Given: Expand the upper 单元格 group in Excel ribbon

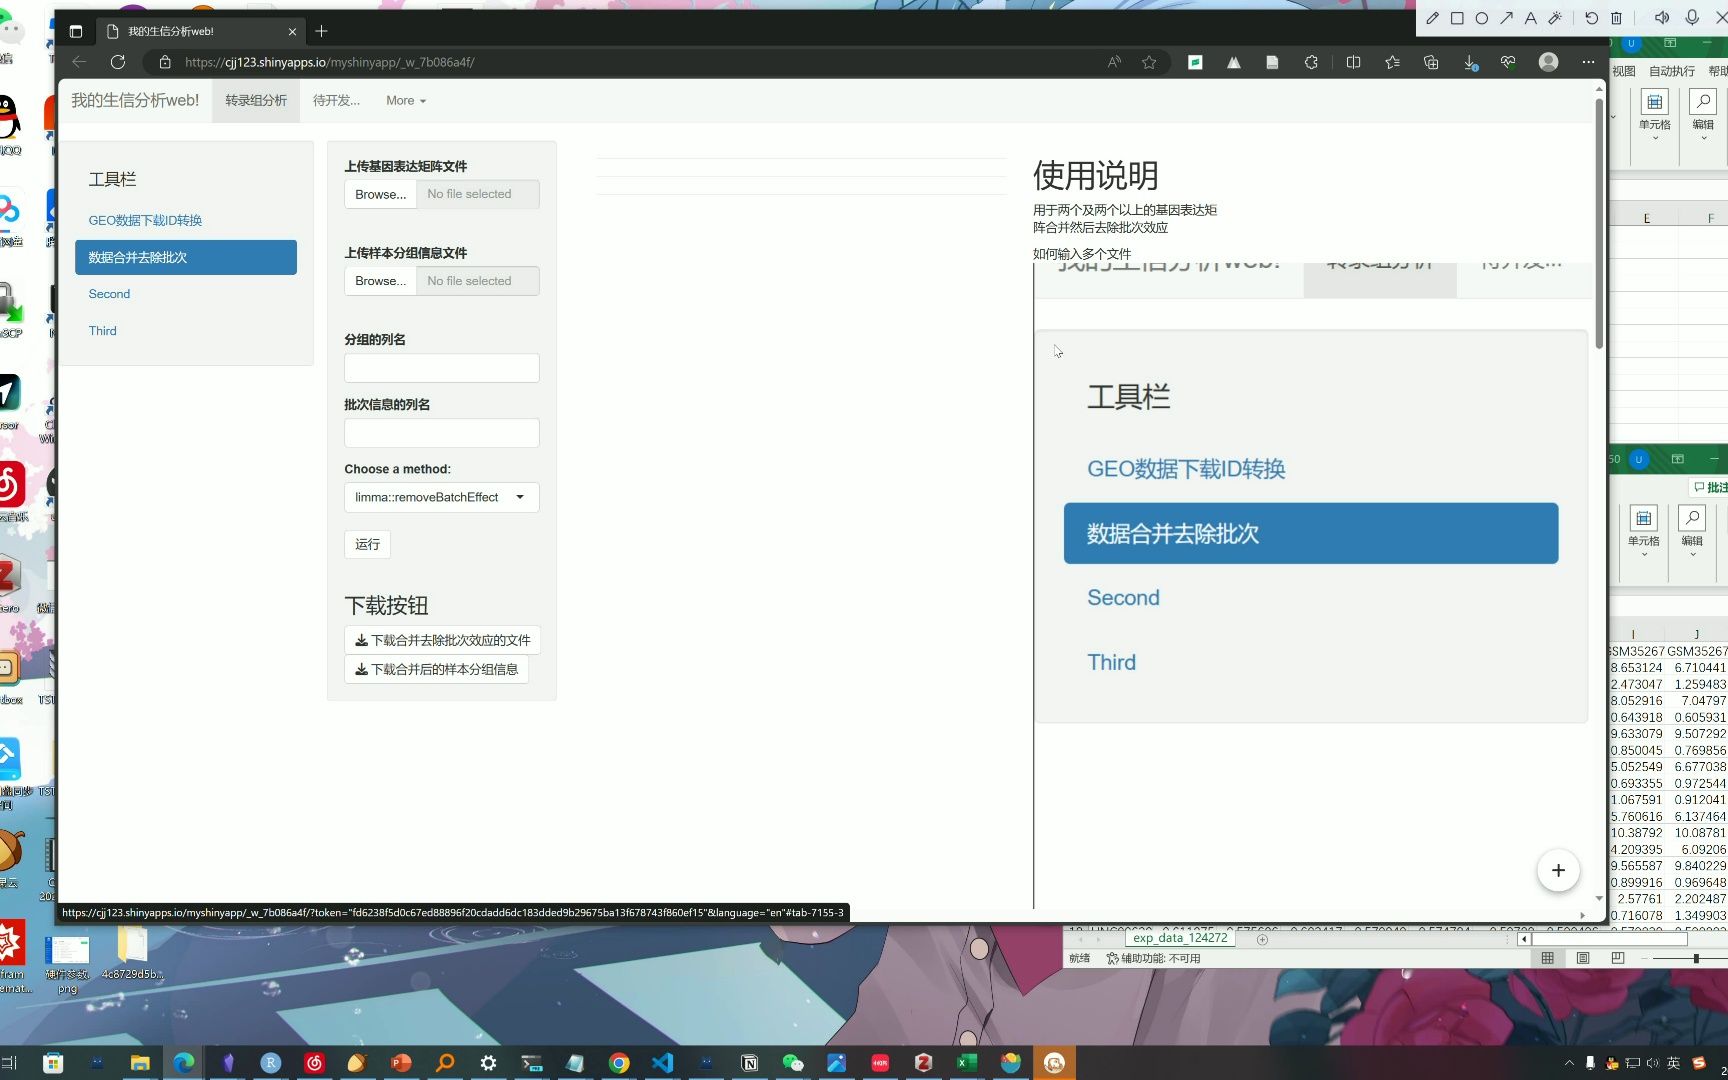Looking at the screenshot, I should click(1655, 115).
